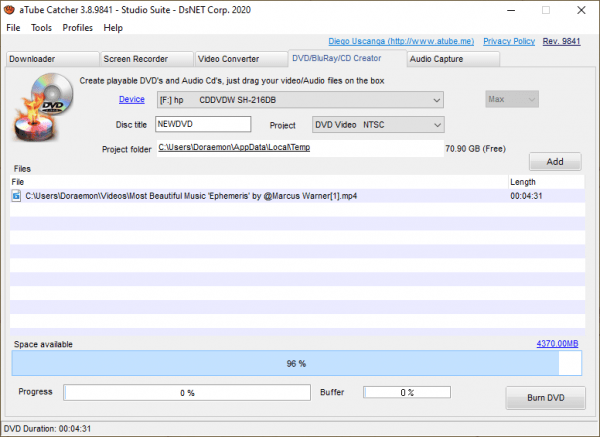Screen dimensions: 600x437
Task: Switch to the Audio Capture tab
Action: tap(453, 59)
